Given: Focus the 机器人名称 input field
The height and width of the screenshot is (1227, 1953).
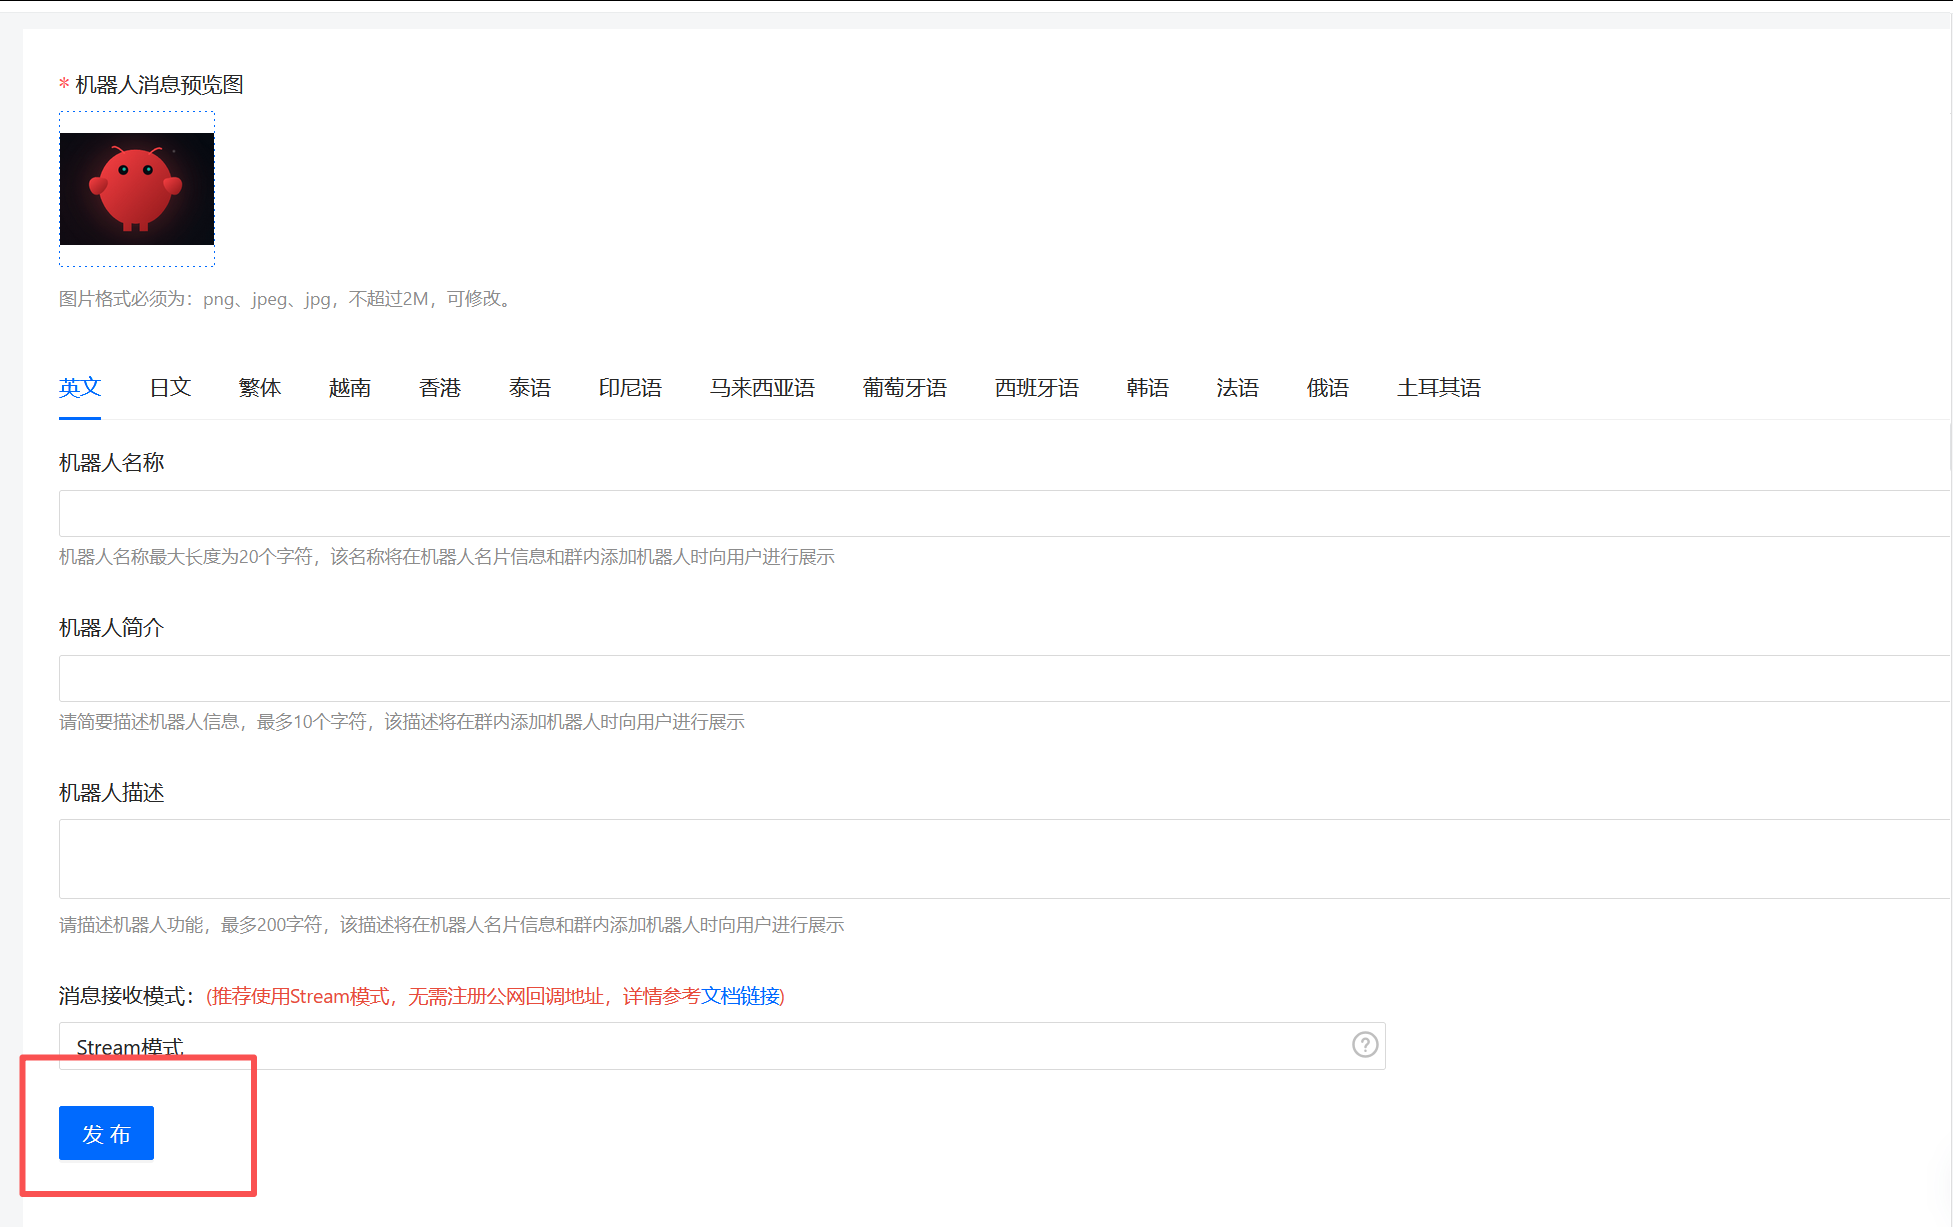Looking at the screenshot, I should 1000,514.
